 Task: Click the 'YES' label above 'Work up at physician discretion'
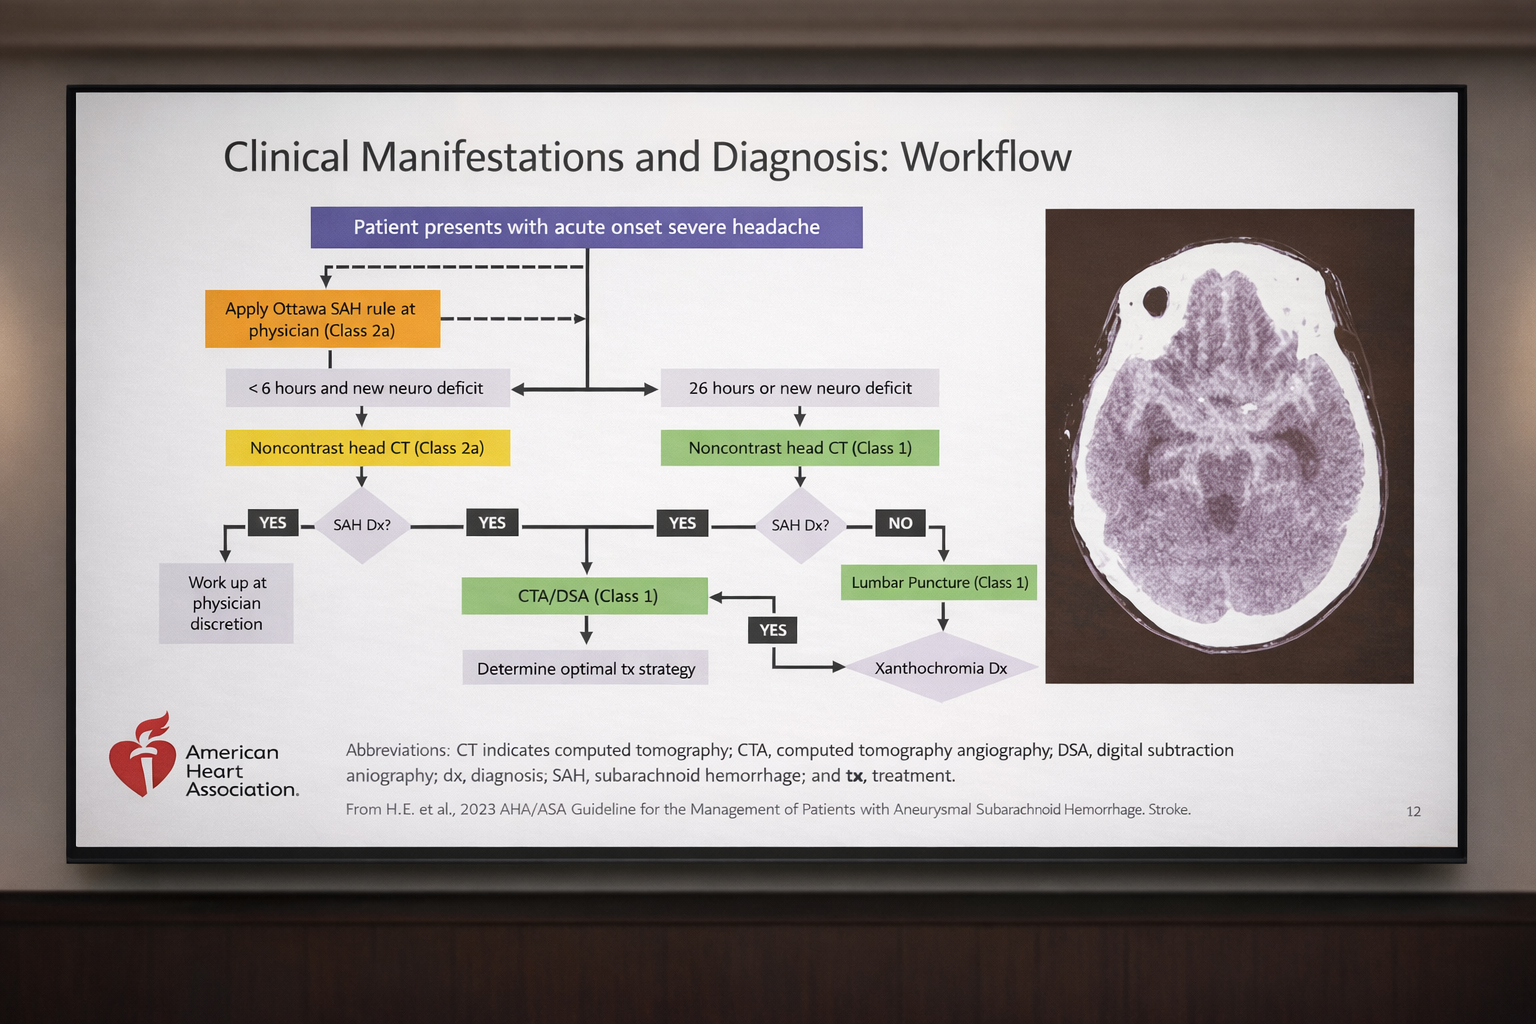[273, 523]
